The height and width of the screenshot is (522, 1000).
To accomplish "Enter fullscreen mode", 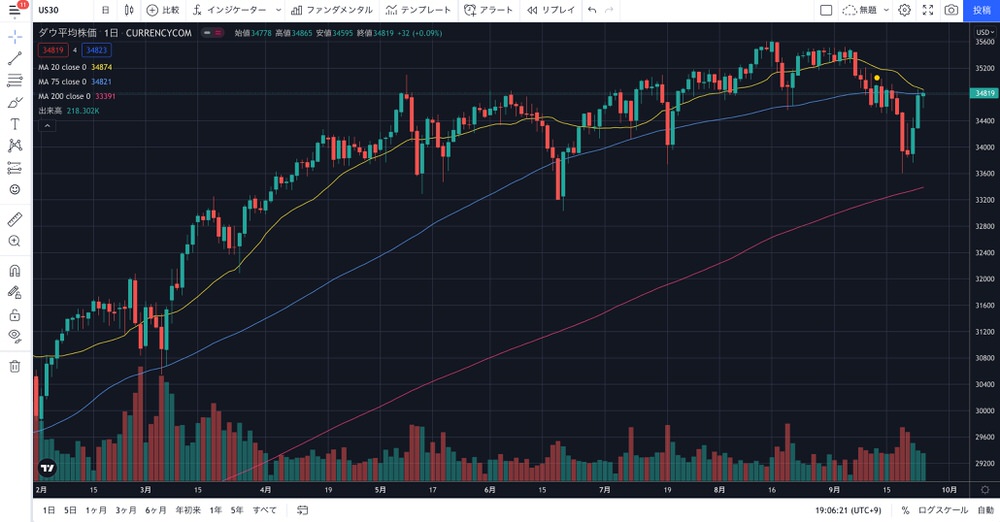I will pyautogui.click(x=928, y=10).
